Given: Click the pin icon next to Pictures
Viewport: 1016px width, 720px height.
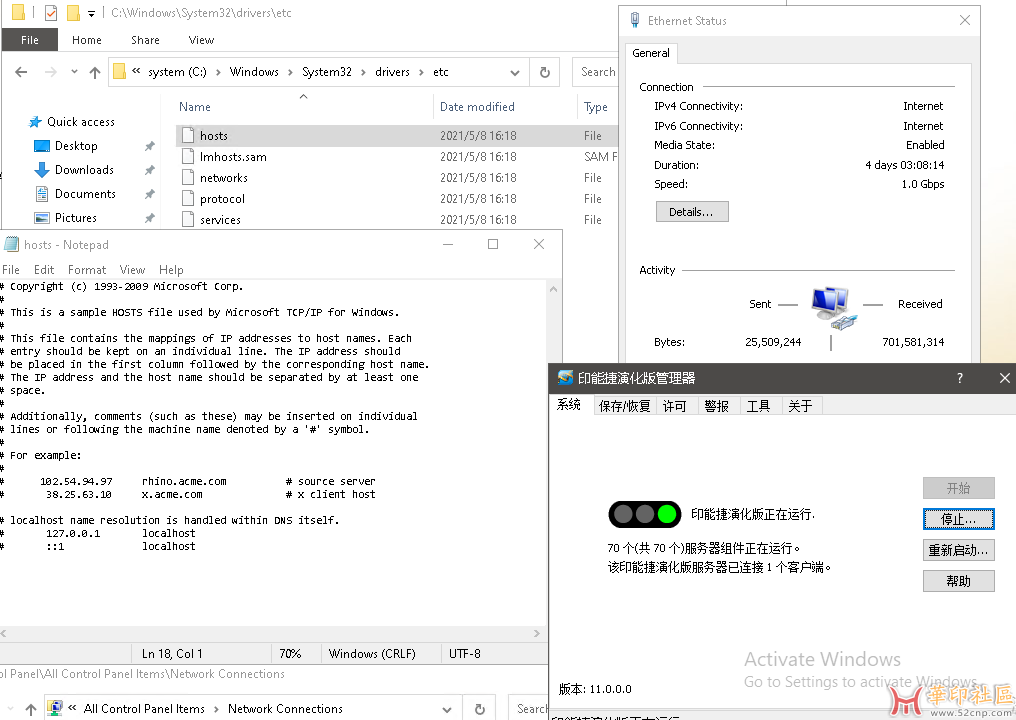Looking at the screenshot, I should [150, 218].
